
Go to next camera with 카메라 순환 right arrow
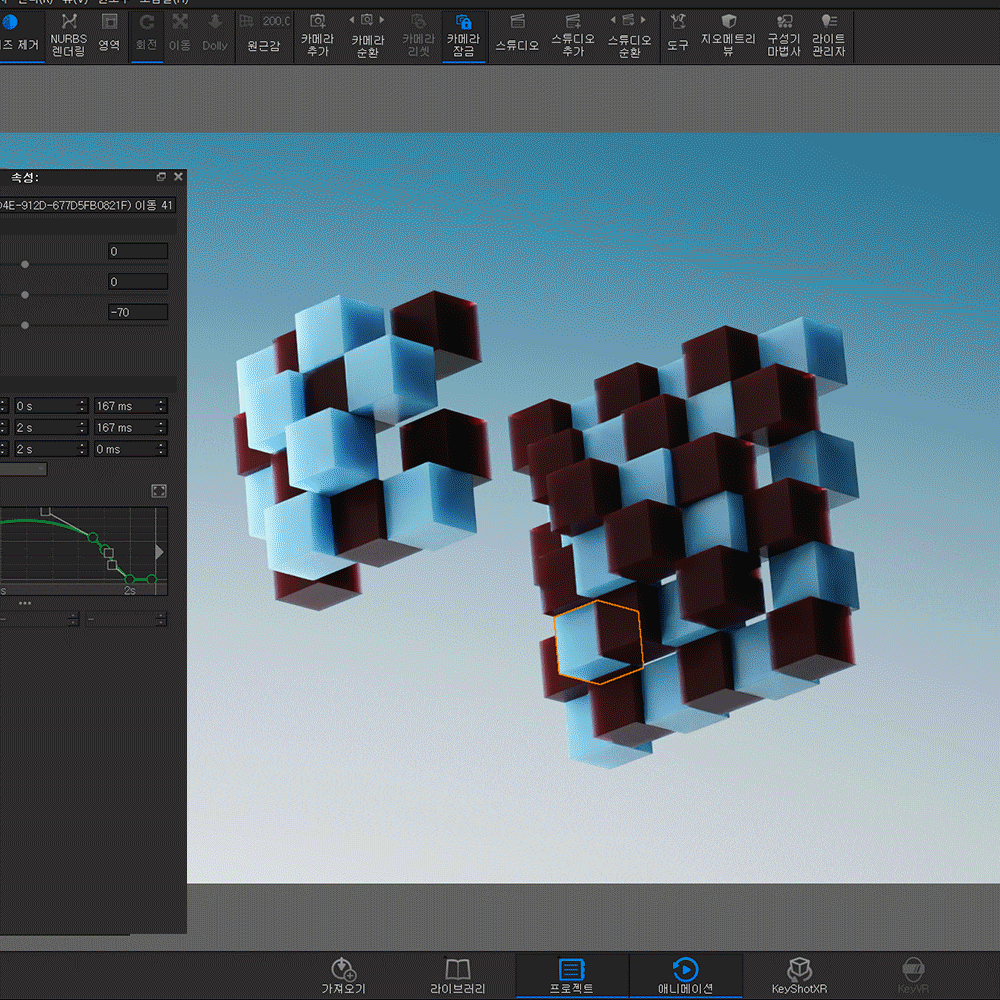point(382,20)
